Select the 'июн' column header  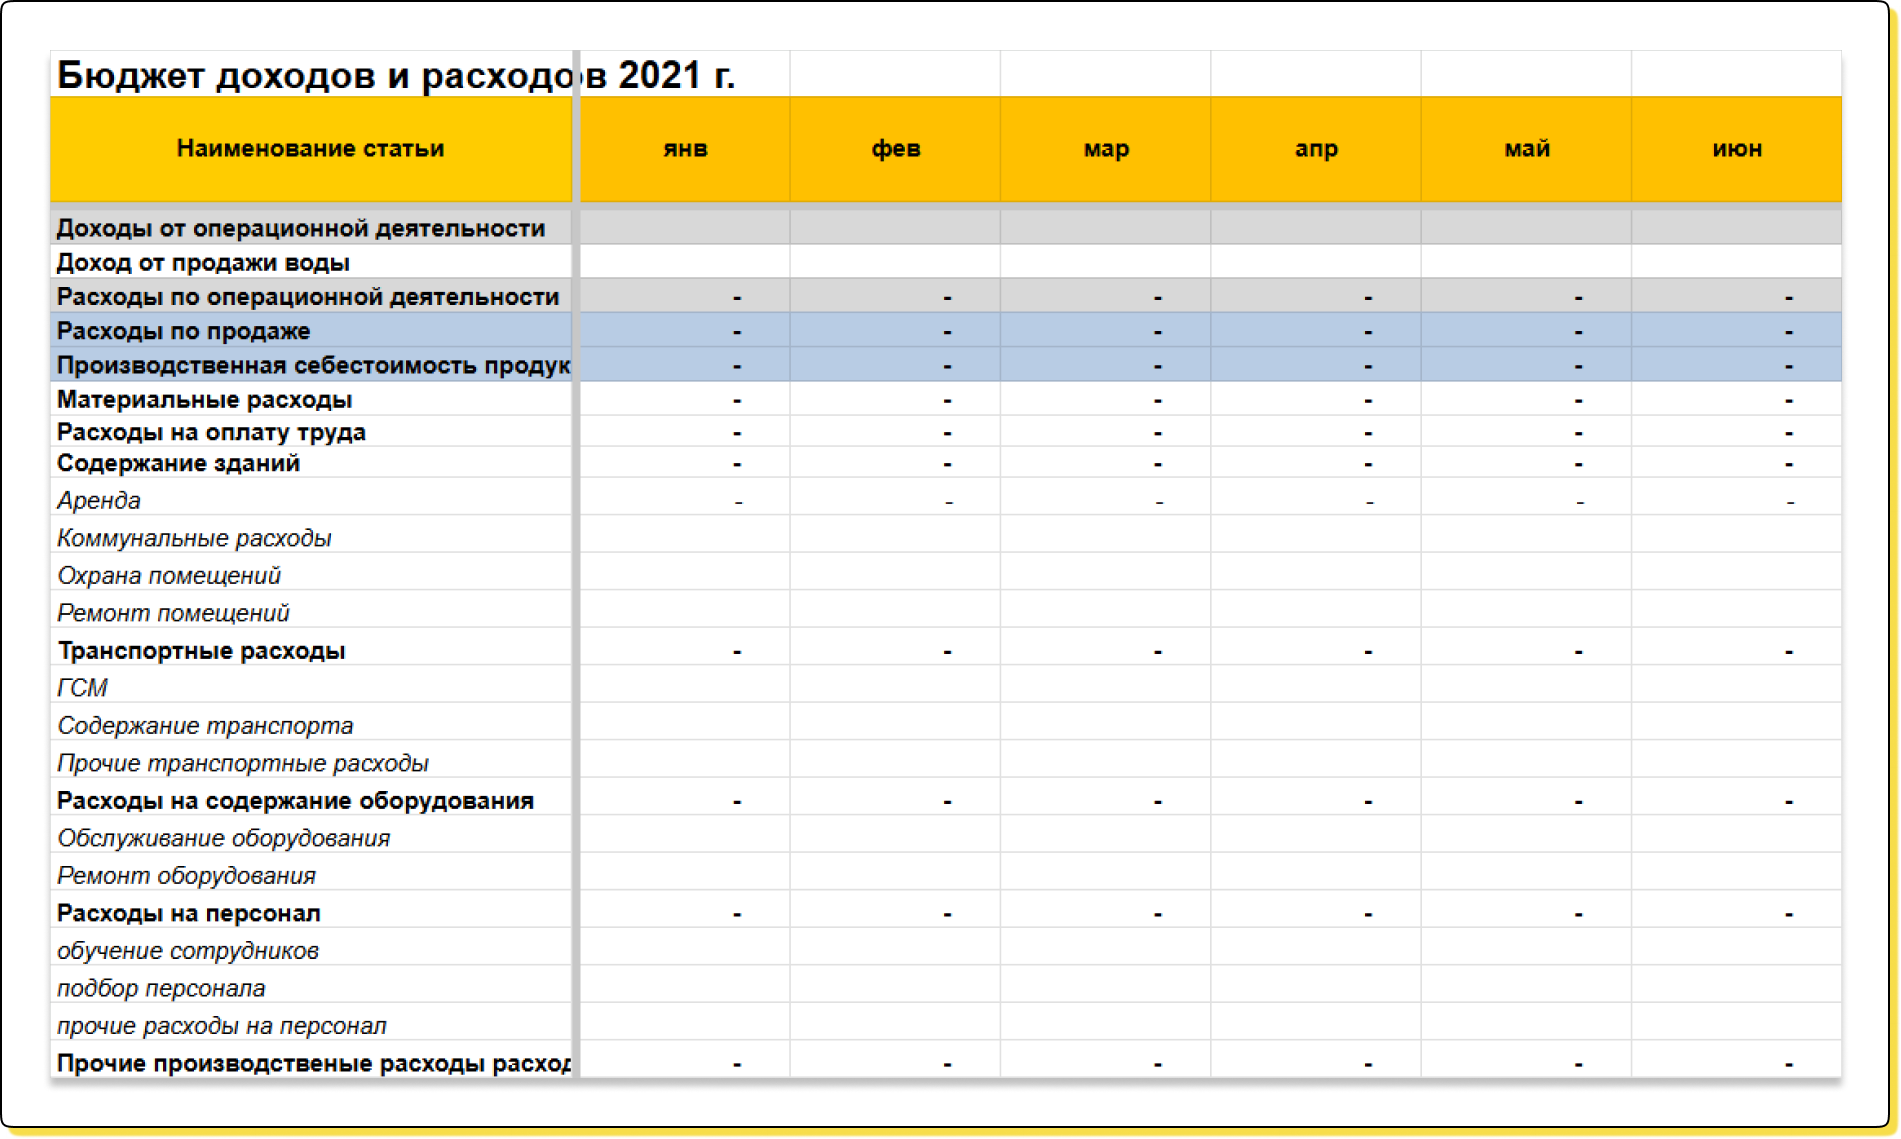point(1737,149)
